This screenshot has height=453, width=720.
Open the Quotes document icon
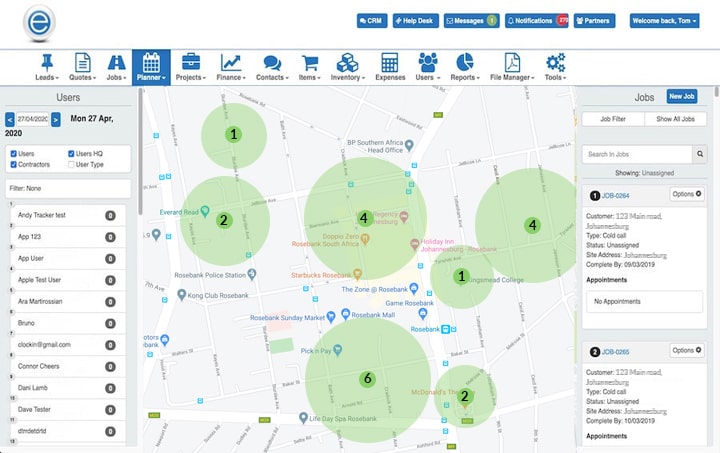pyautogui.click(x=82, y=62)
